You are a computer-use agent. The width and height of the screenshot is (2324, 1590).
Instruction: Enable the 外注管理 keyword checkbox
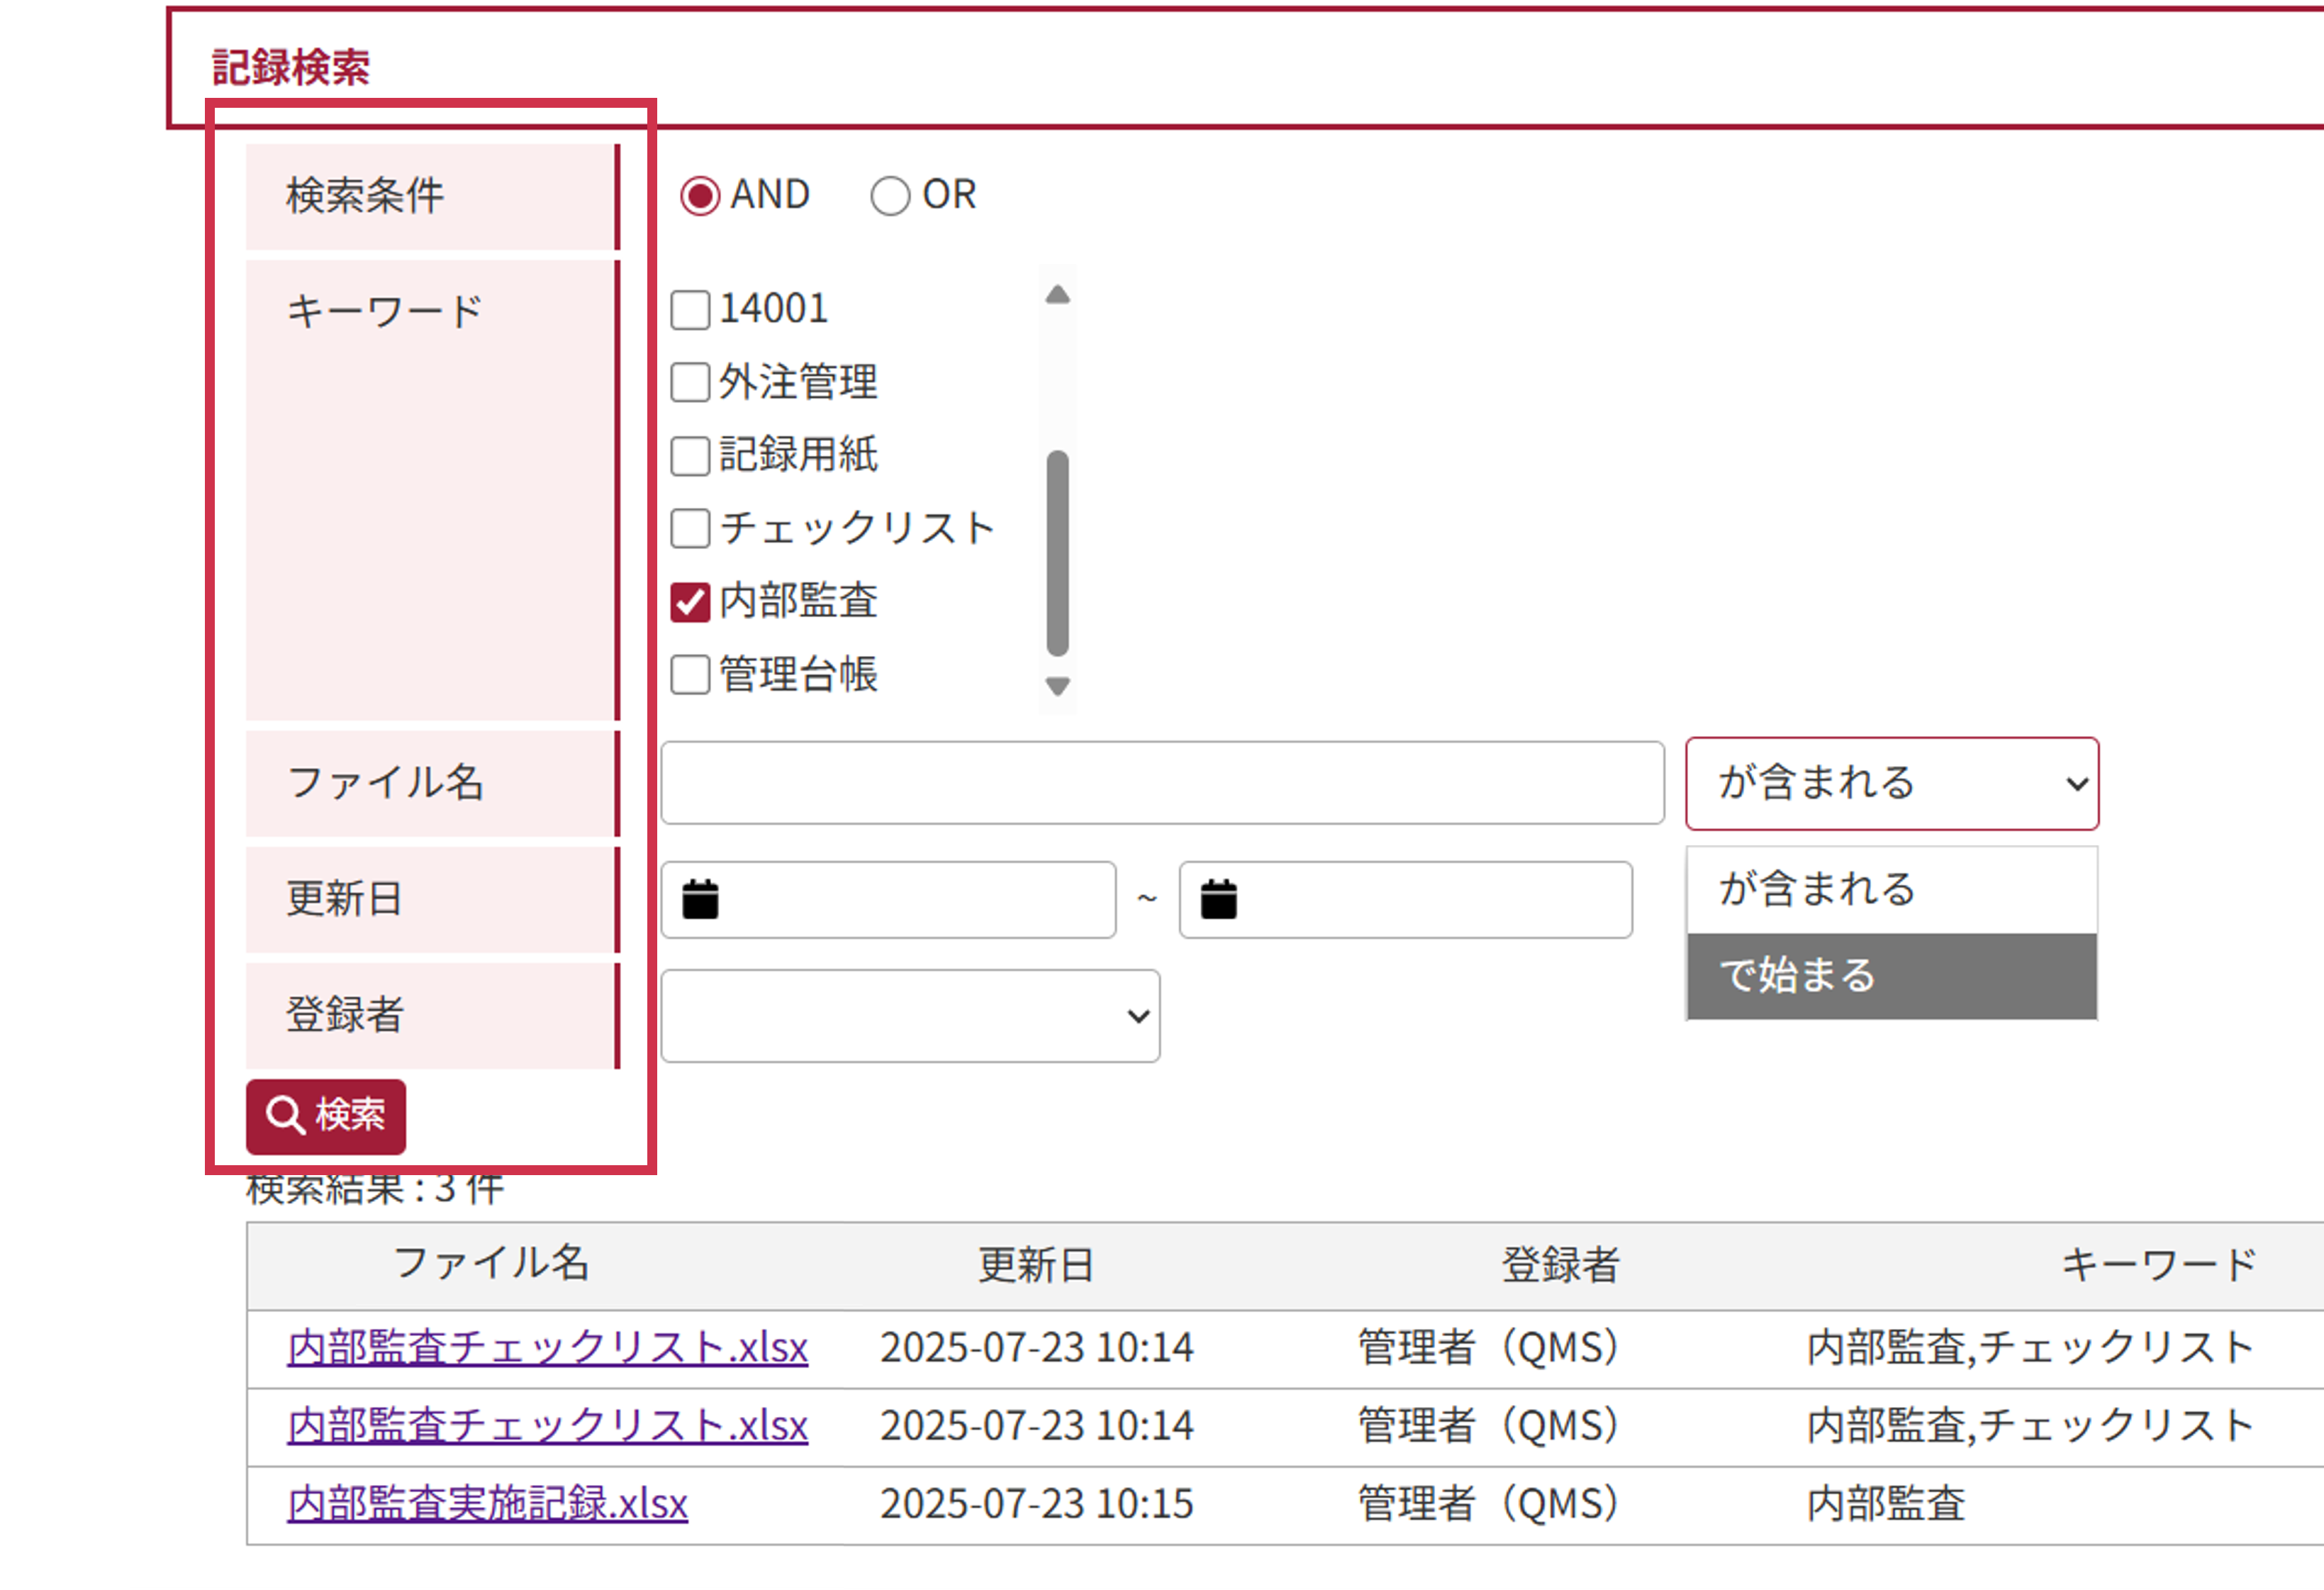(x=690, y=383)
